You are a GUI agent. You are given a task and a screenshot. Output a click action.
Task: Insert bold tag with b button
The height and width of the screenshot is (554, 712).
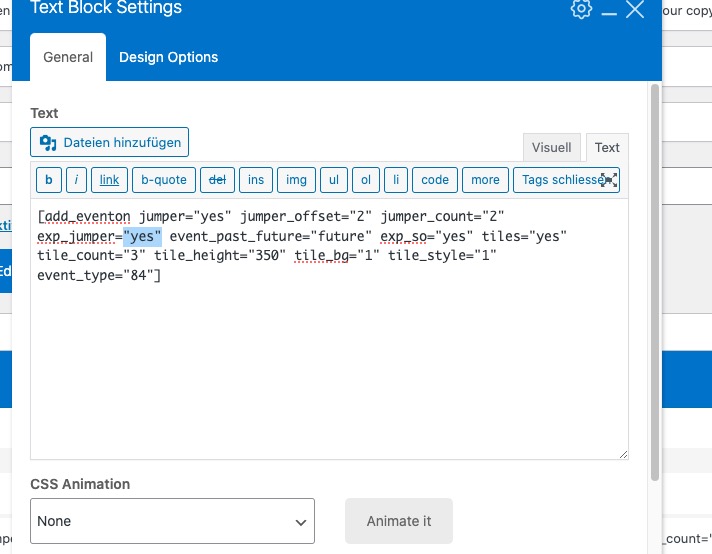(49, 180)
